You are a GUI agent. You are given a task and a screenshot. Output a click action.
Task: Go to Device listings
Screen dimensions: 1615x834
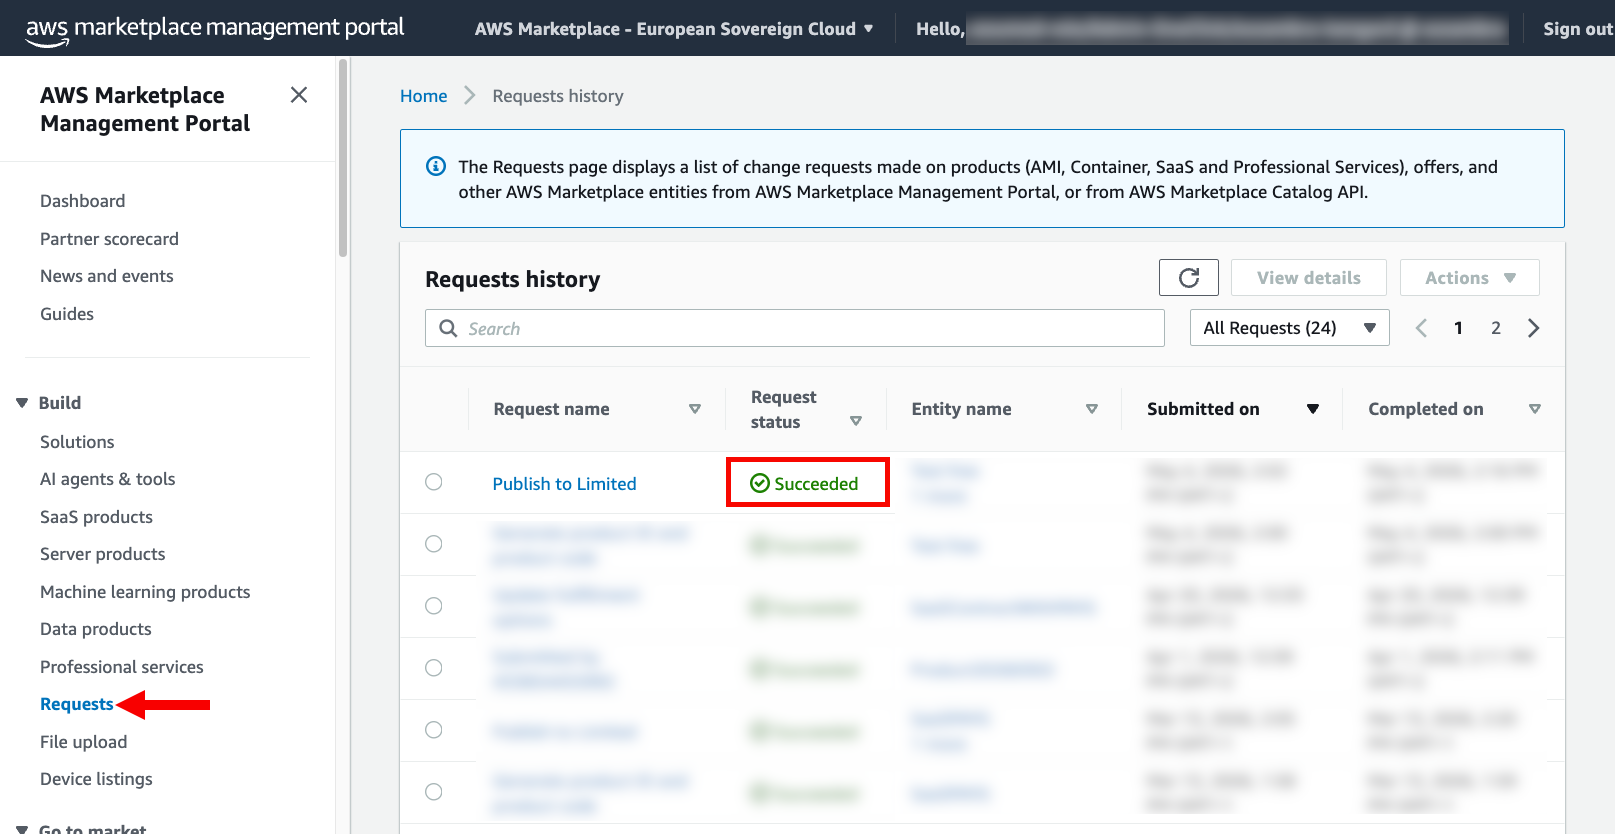[96, 779]
